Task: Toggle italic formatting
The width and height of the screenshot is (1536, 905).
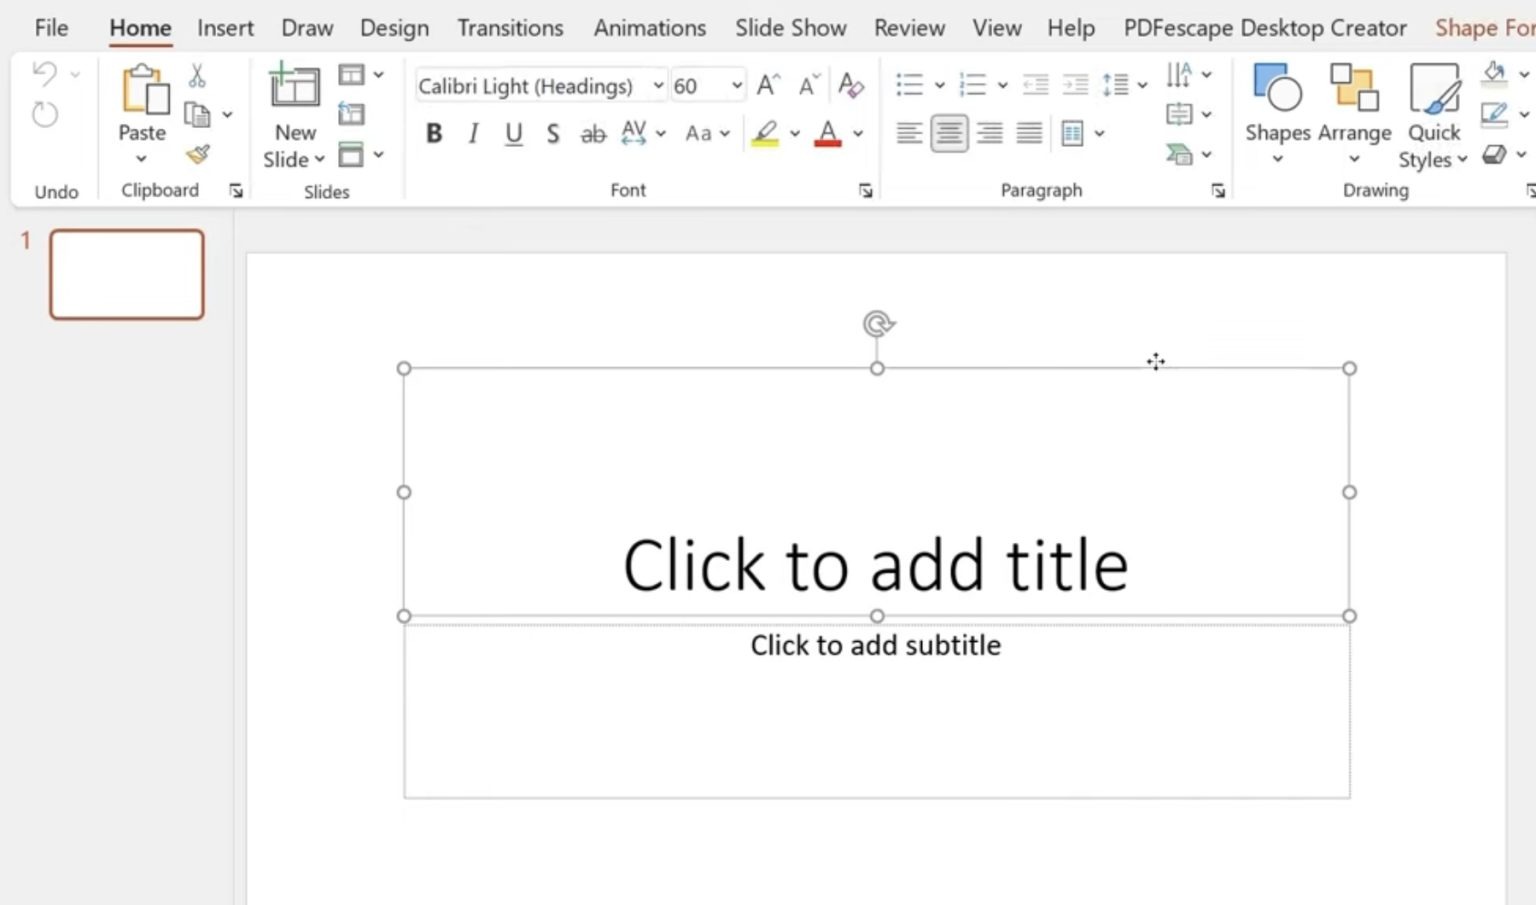Action: point(472,132)
